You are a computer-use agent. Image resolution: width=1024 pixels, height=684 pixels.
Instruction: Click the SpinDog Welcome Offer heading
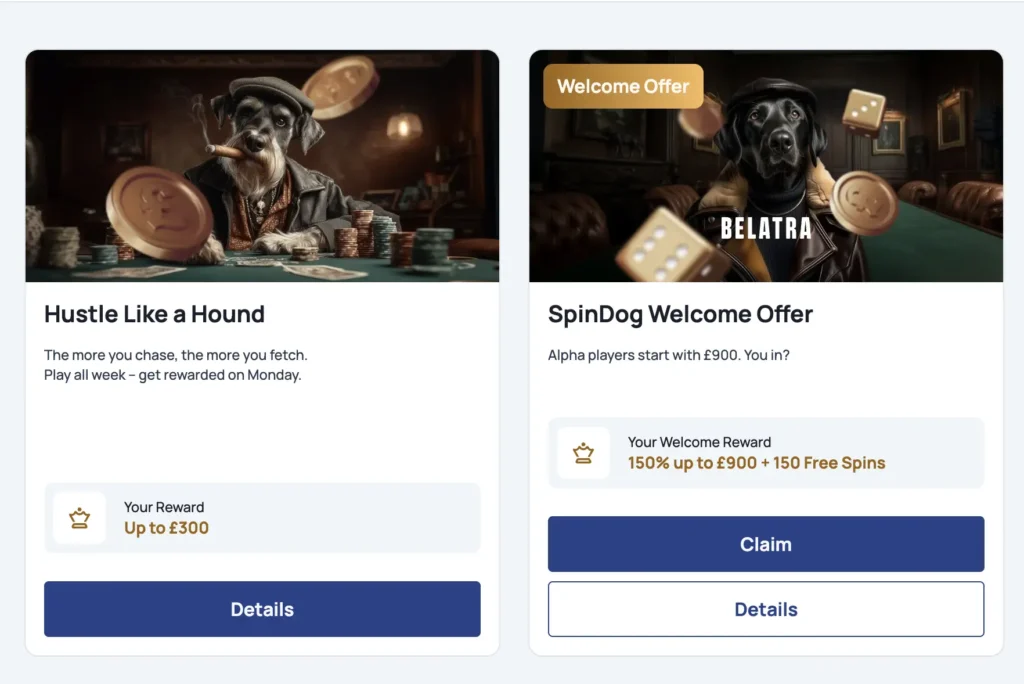click(680, 314)
